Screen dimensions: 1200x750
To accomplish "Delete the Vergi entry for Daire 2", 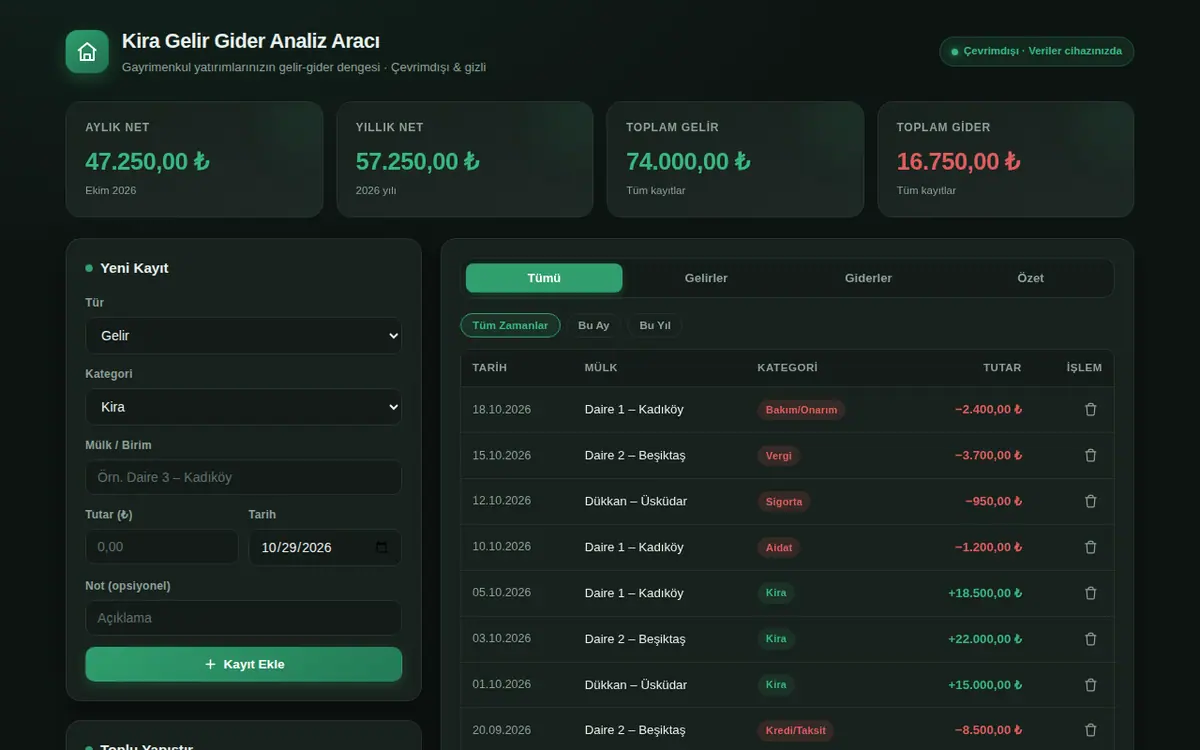I will [x=1090, y=455].
